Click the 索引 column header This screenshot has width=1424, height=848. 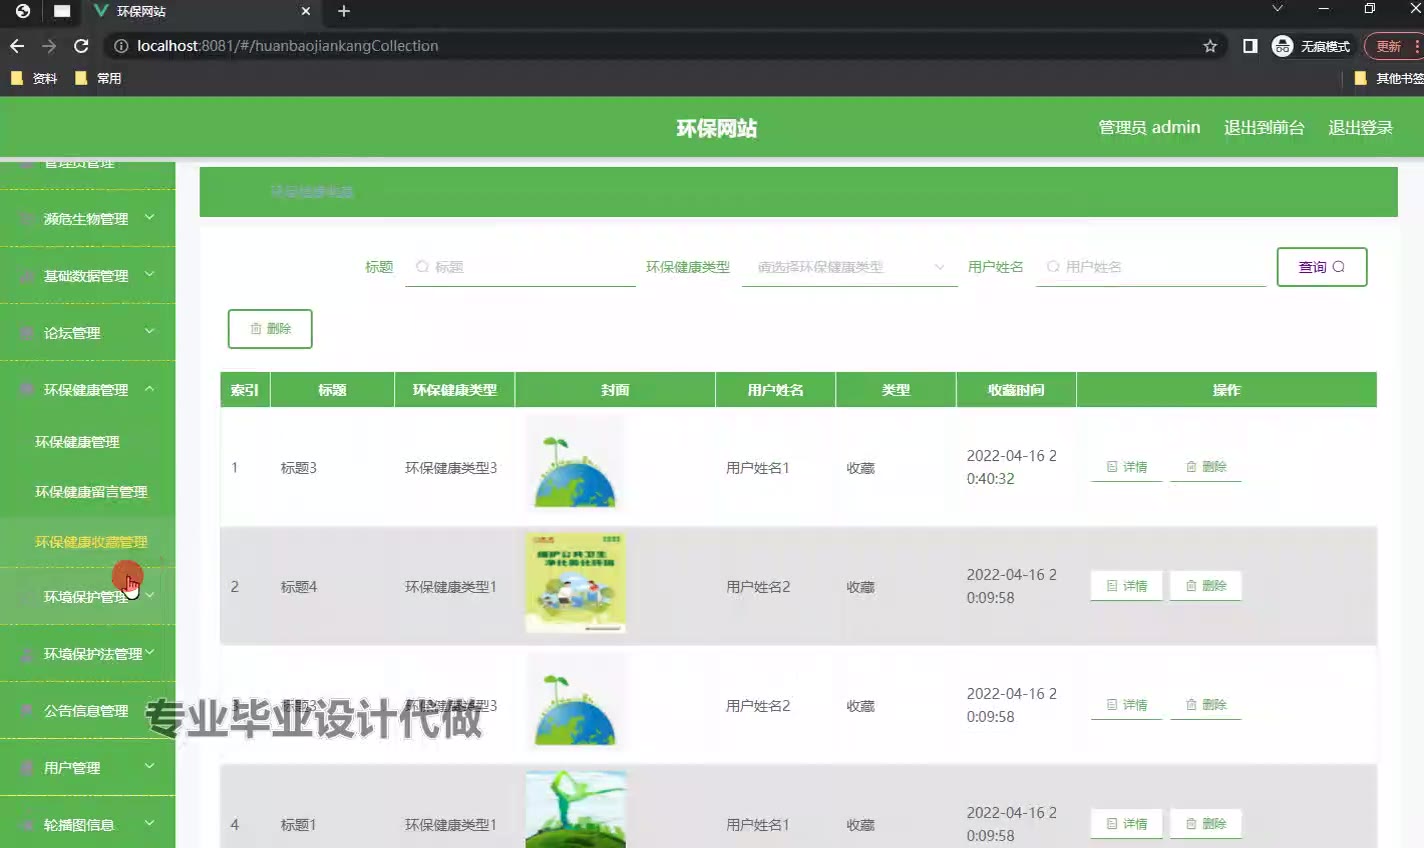[x=245, y=390]
